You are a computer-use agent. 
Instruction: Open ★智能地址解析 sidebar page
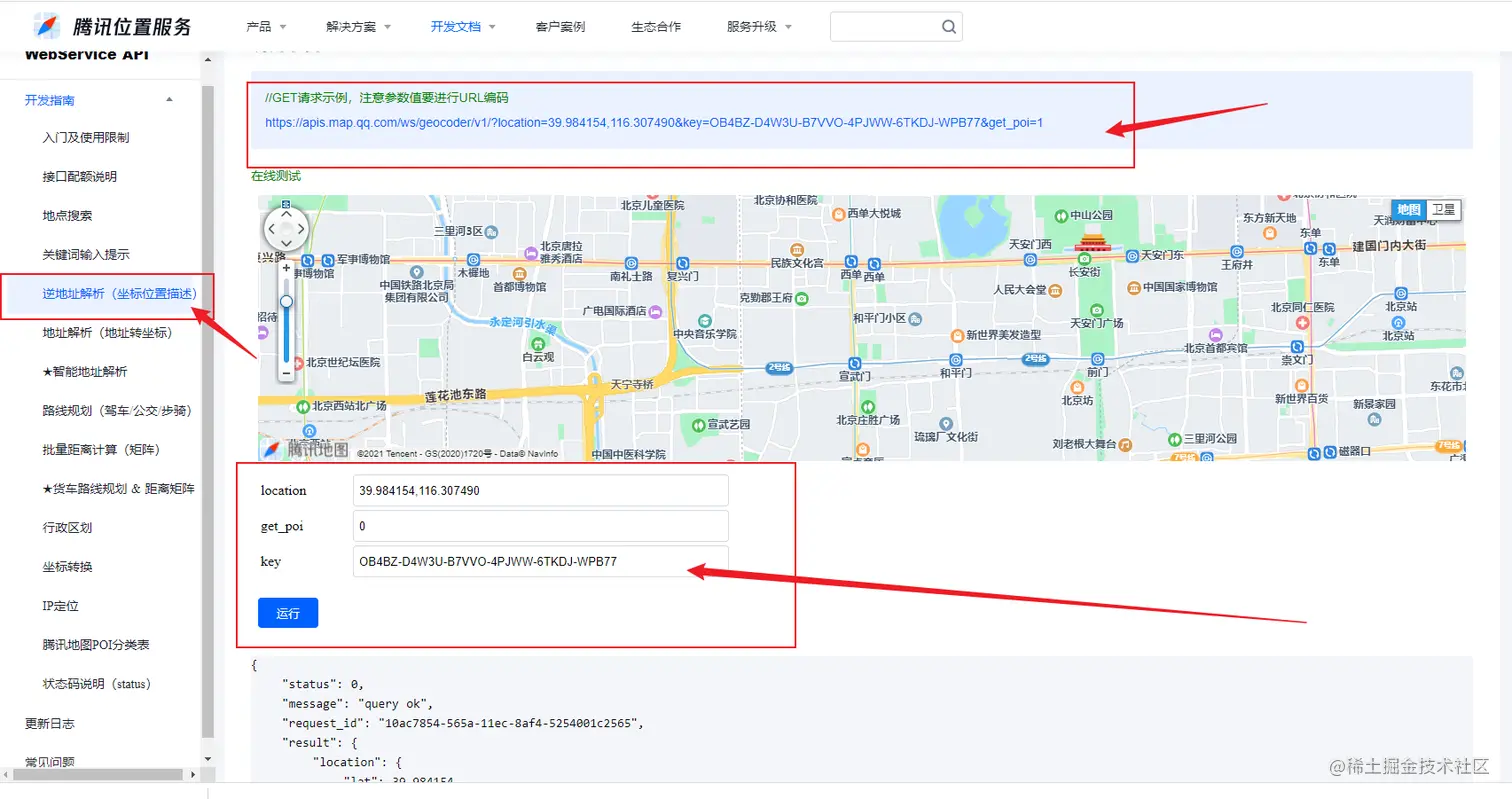(86, 371)
